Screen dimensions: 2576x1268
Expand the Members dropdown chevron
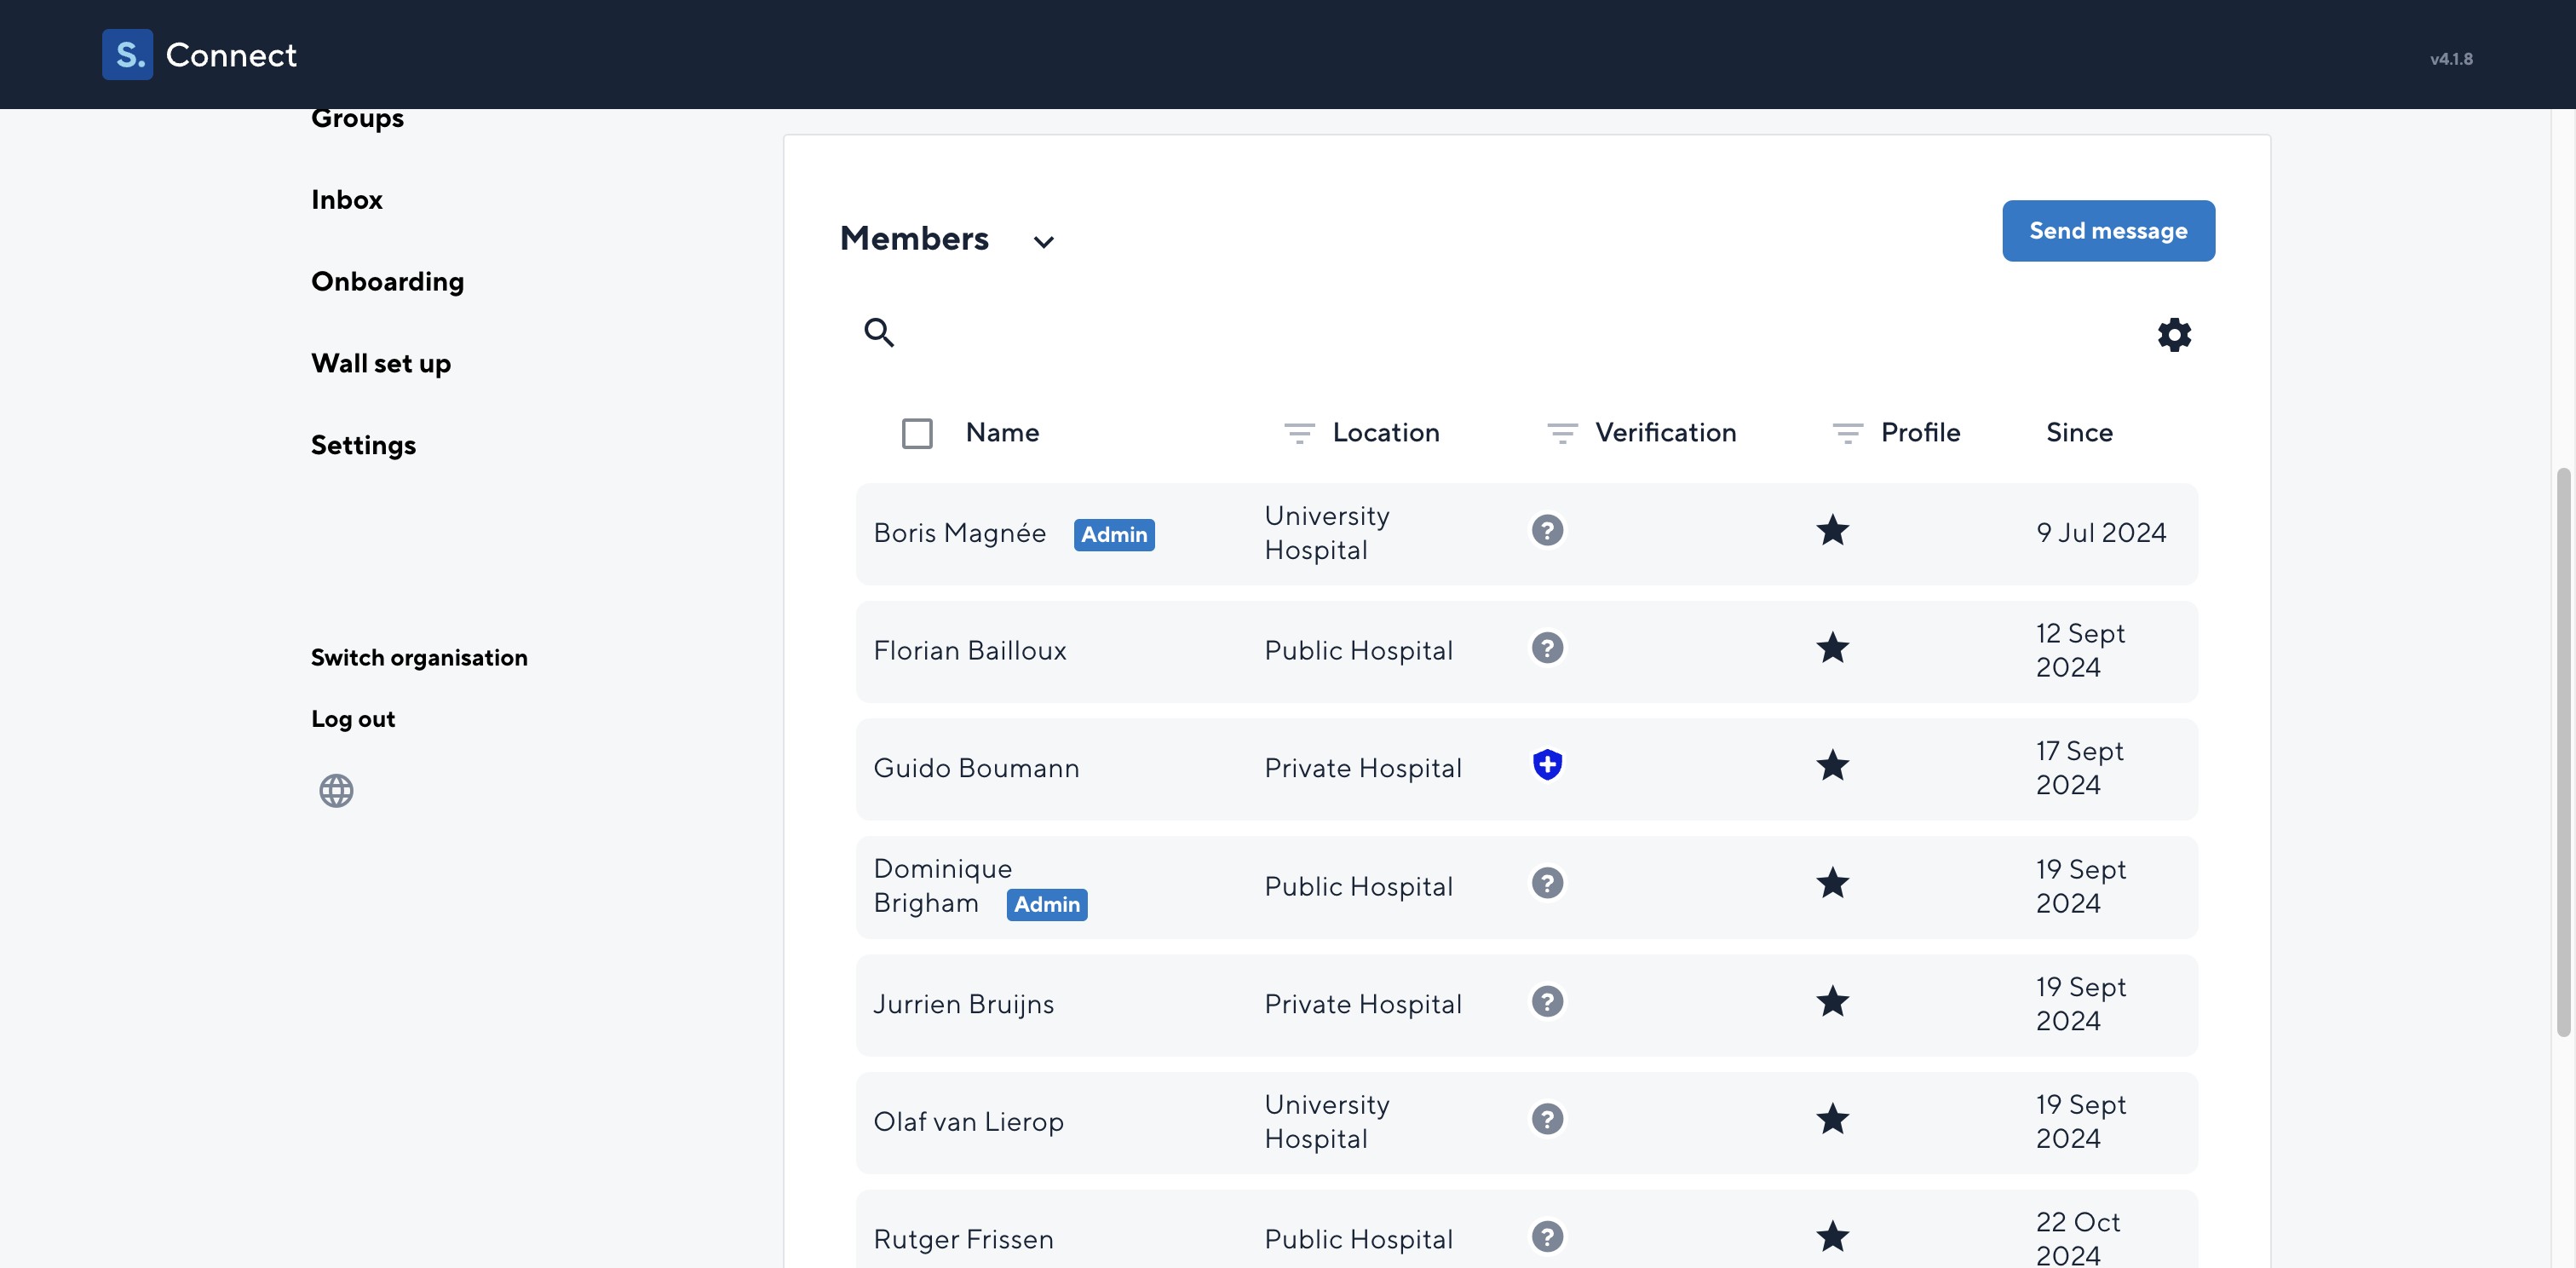coord(1043,242)
